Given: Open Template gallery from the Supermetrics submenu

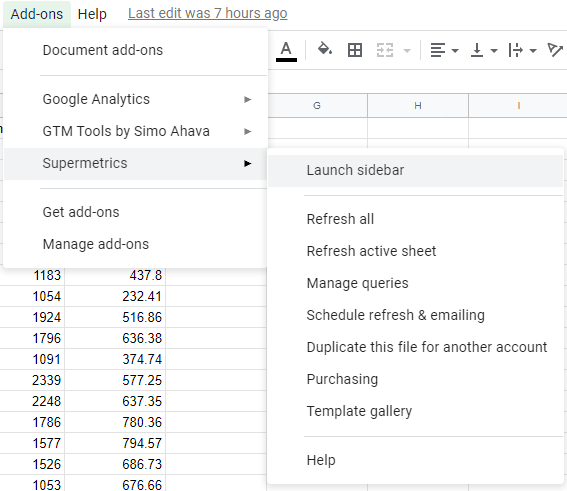Looking at the screenshot, I should coord(415,411).
